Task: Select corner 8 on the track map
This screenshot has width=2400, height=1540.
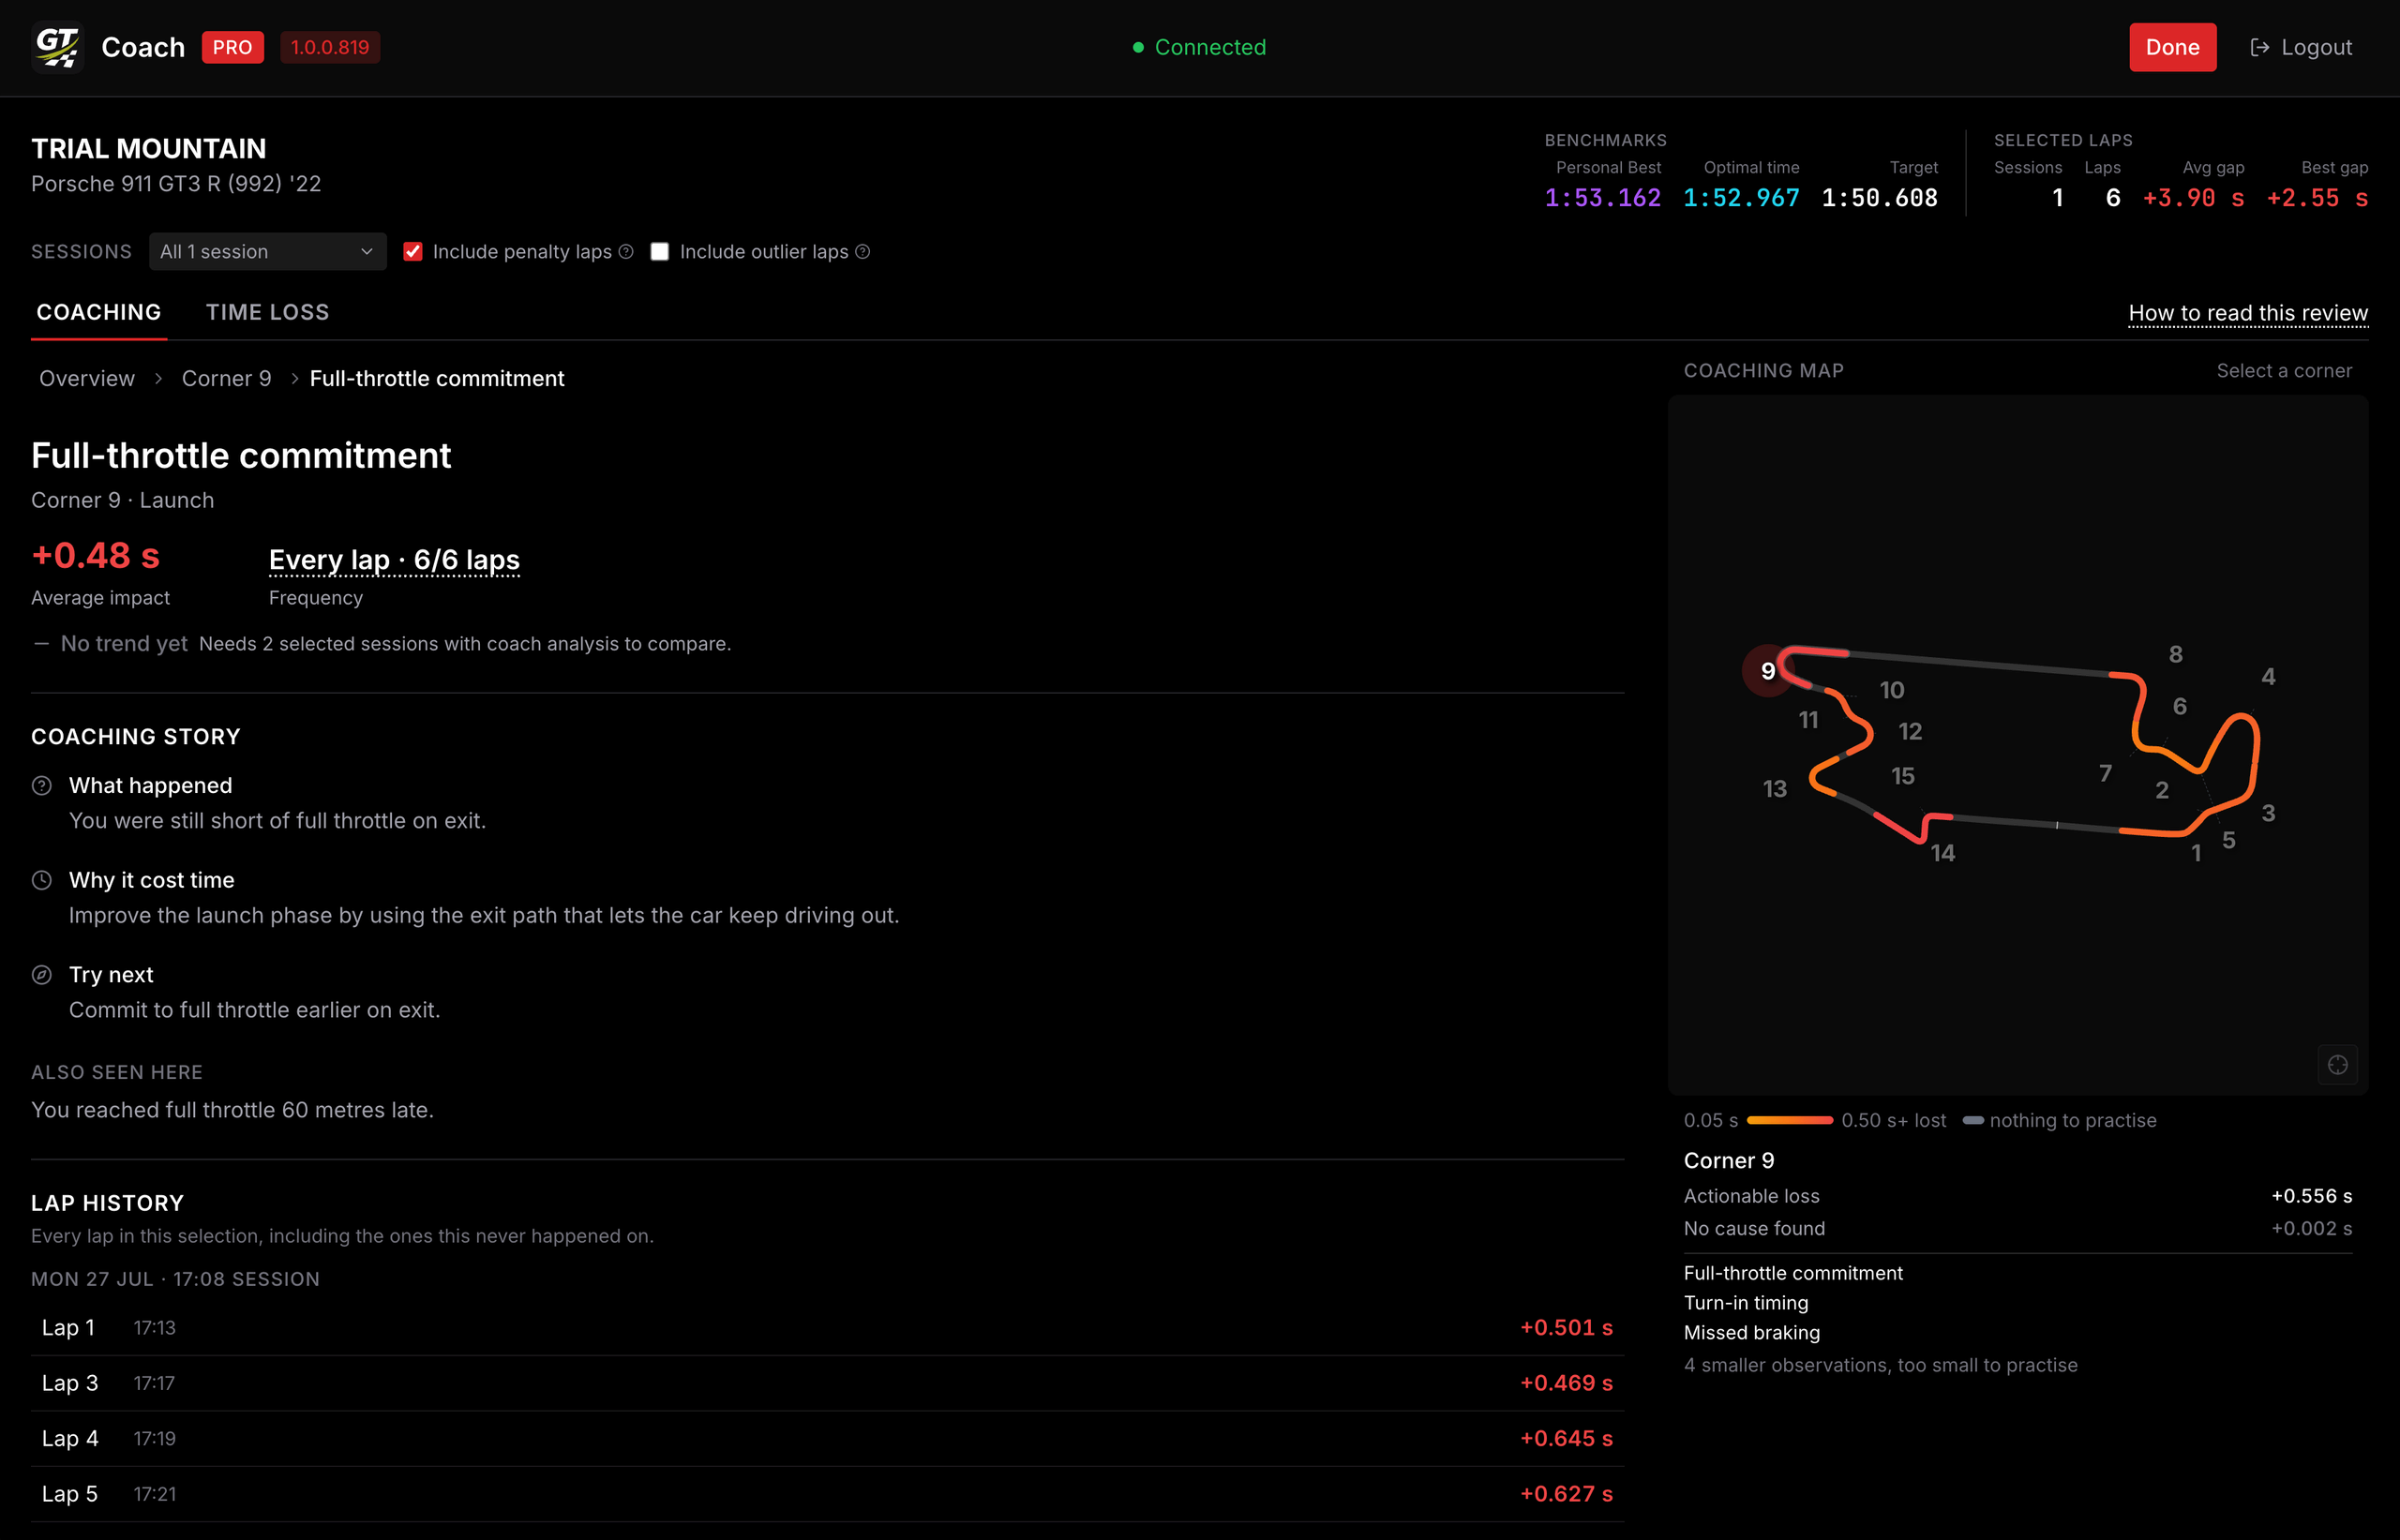Action: pyautogui.click(x=2176, y=654)
